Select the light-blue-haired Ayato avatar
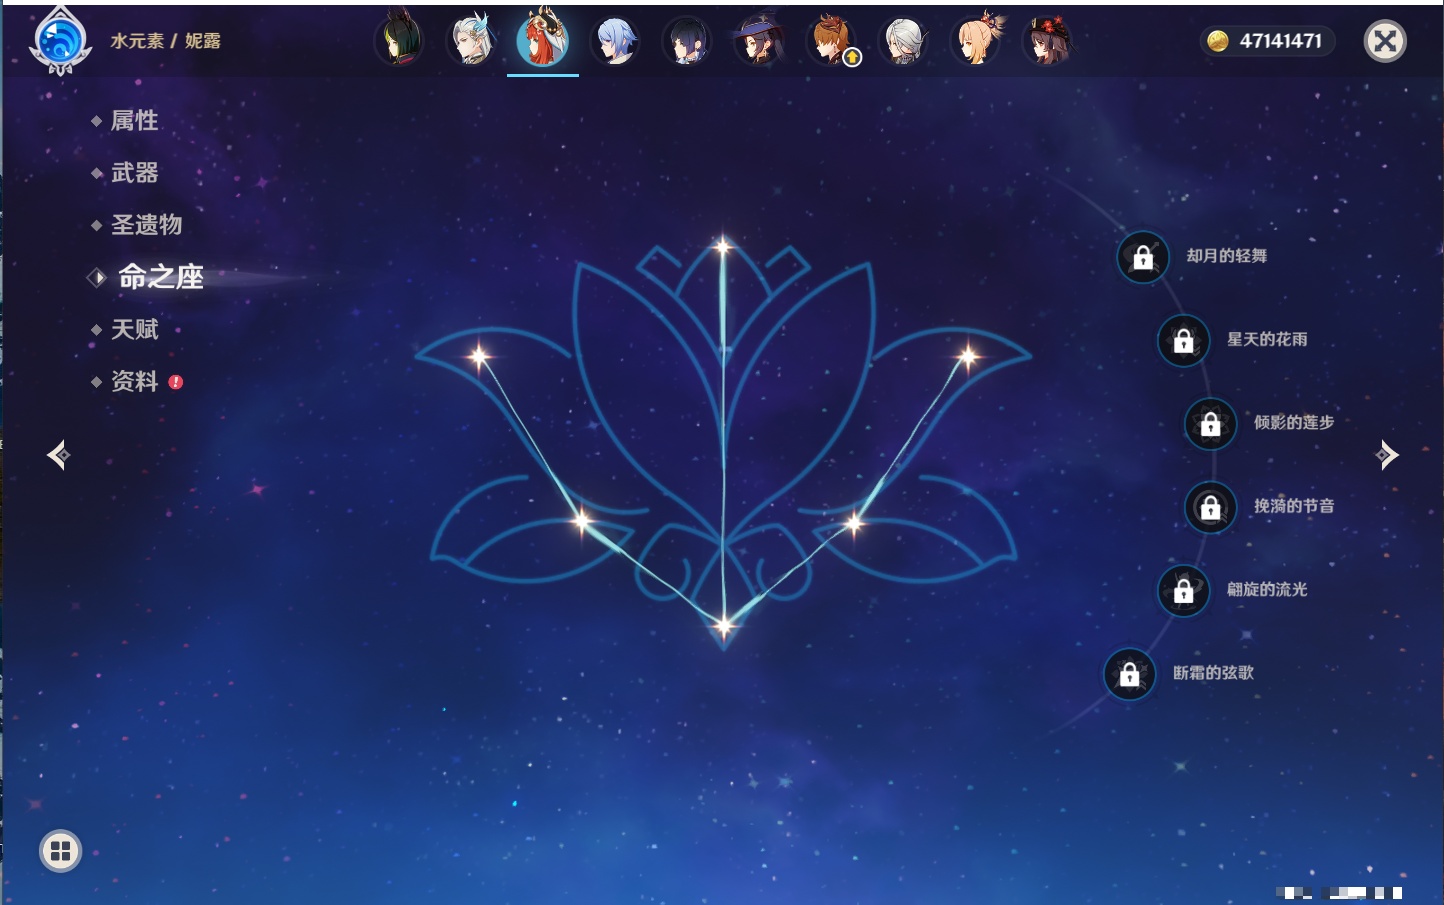This screenshot has height=905, width=1444. tap(615, 41)
